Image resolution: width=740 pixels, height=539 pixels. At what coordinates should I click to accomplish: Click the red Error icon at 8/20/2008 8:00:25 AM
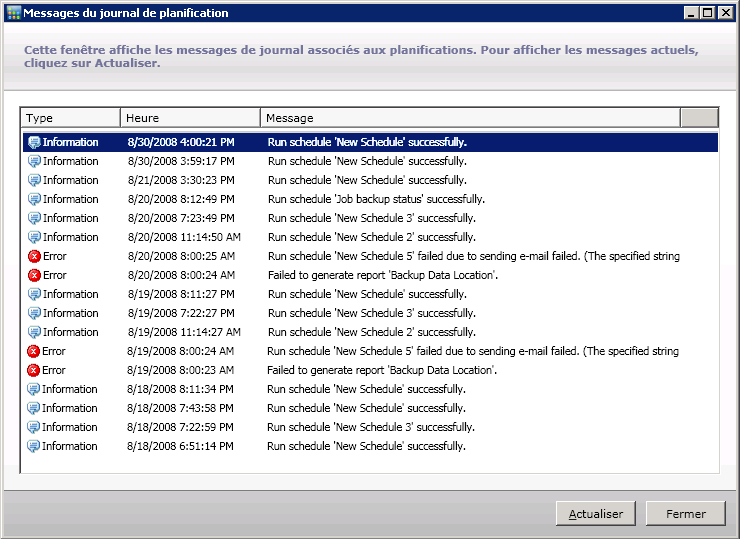(34, 256)
